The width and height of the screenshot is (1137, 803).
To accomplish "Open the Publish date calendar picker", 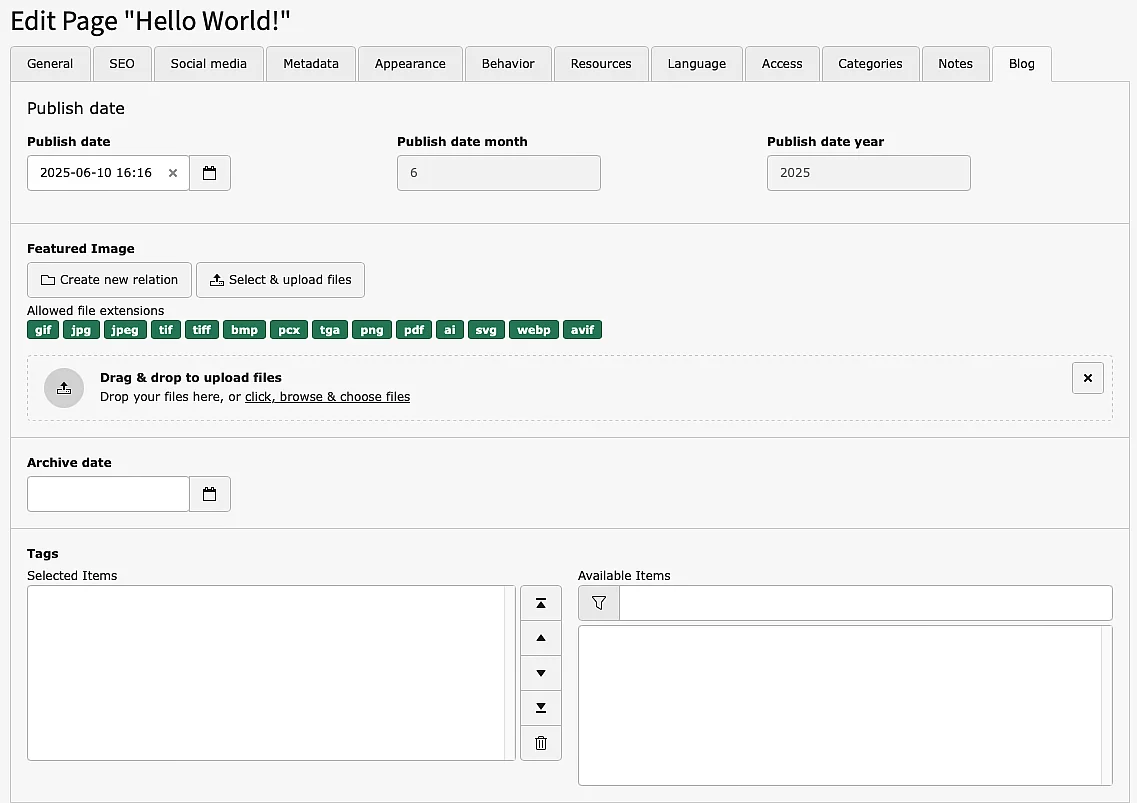I will click(210, 173).
